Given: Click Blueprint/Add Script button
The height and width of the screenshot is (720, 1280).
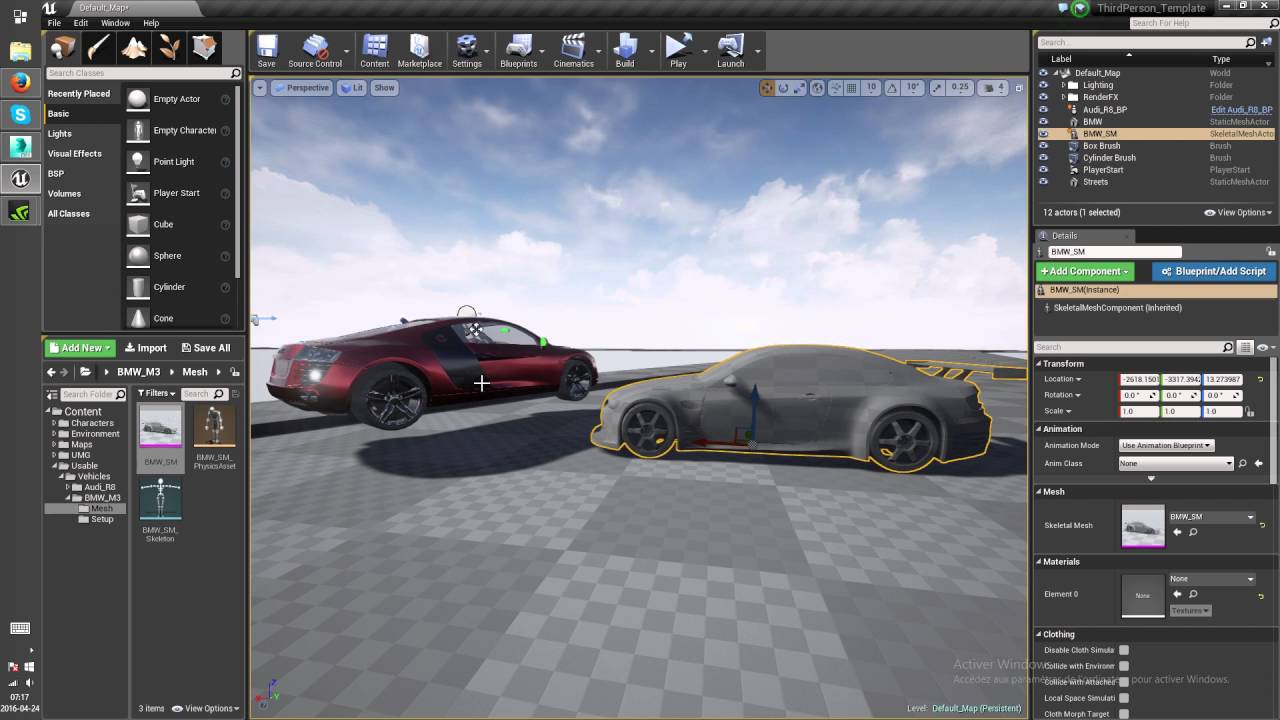Looking at the screenshot, I should click(1214, 271).
